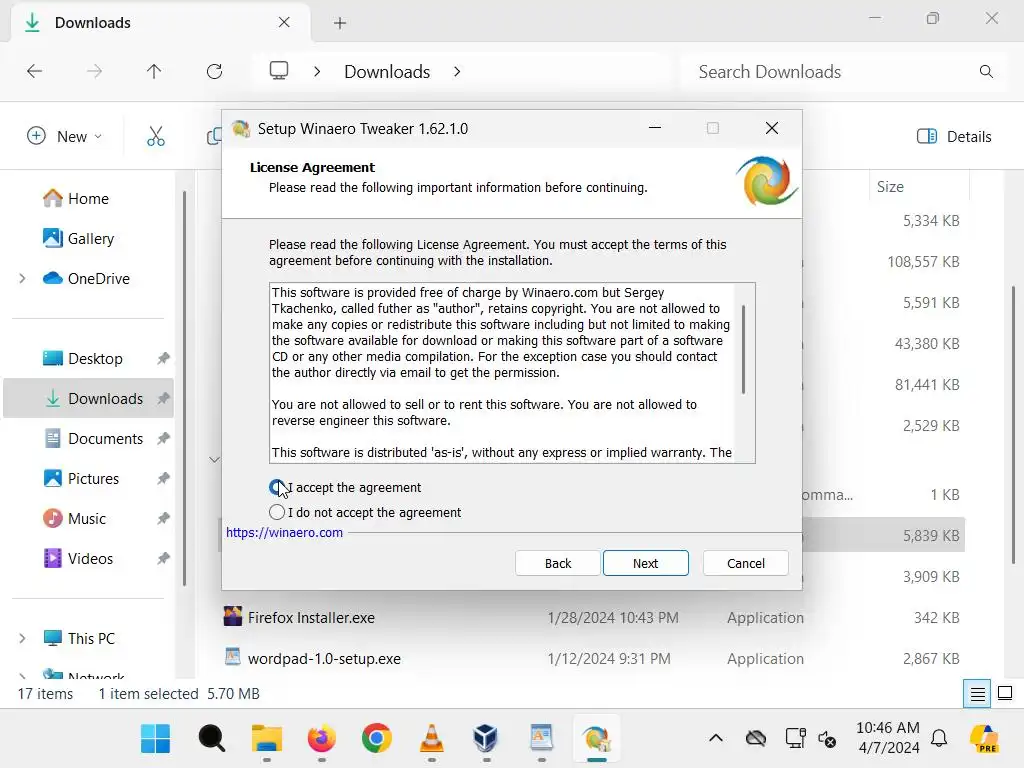Collapse the group chevron in file list
Screen dimensions: 1024x768
214,460
